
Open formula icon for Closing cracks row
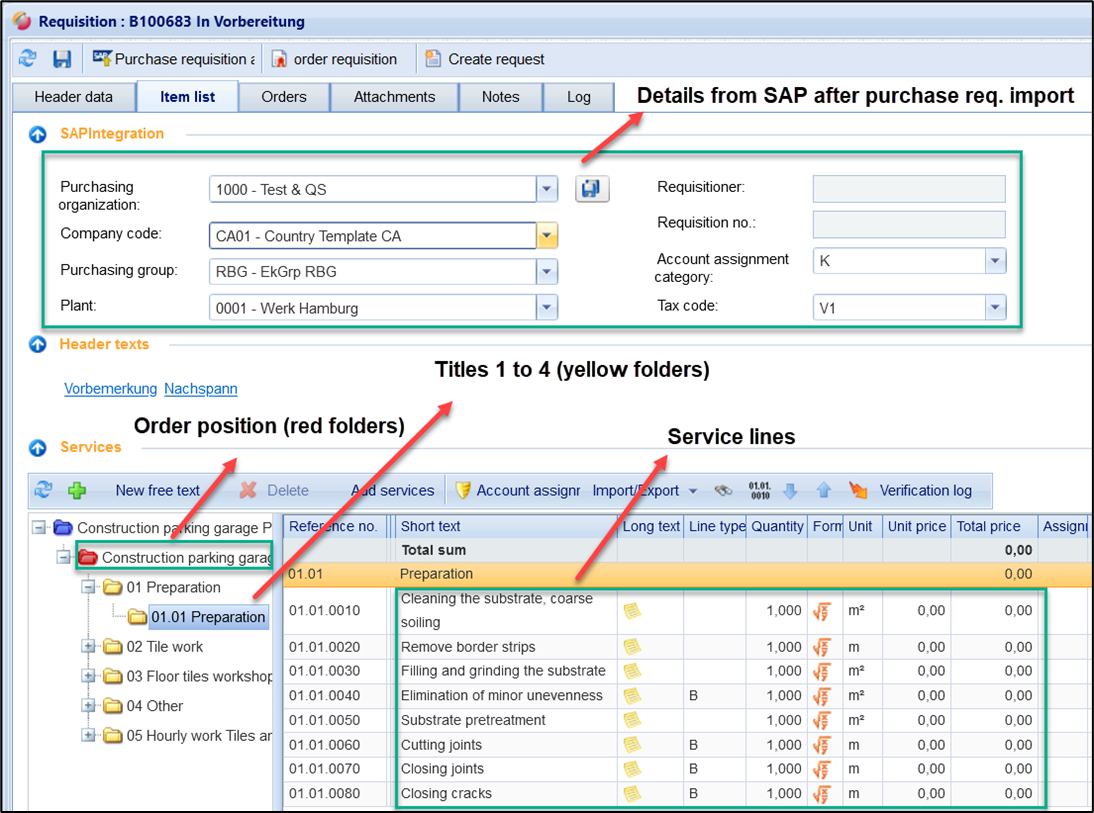[x=821, y=794]
